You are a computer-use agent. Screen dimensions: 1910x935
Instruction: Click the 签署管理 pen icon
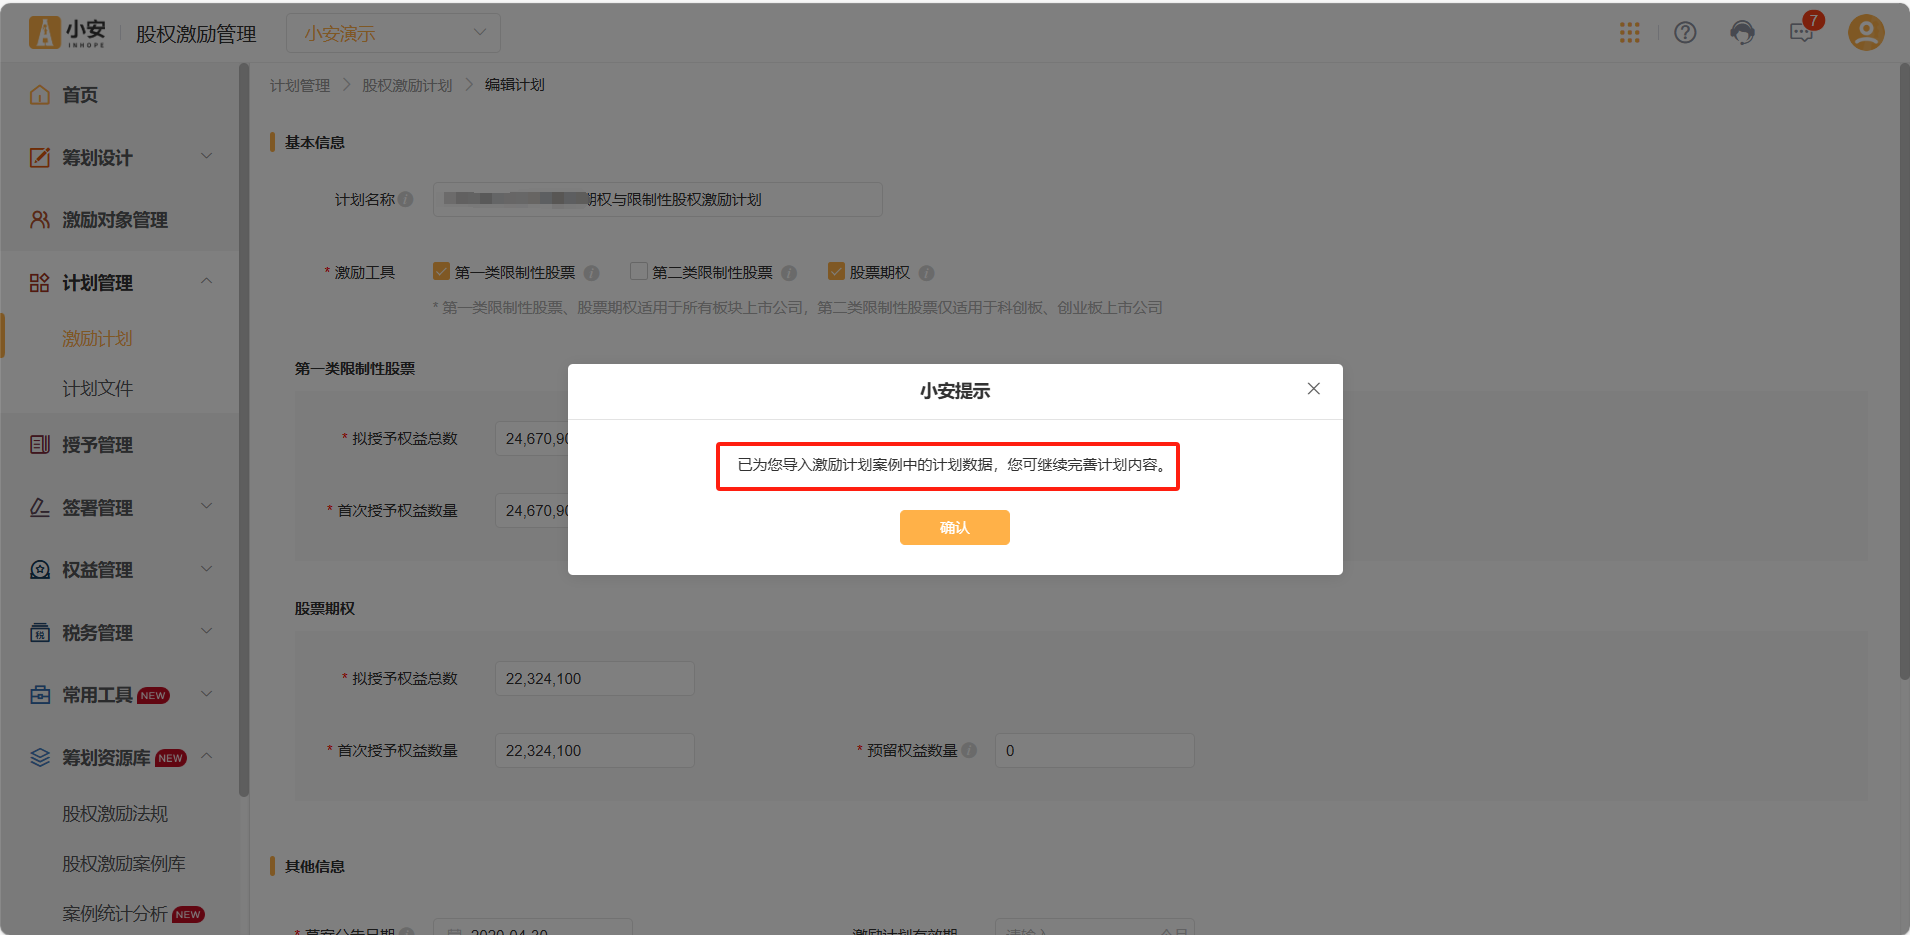(x=40, y=508)
